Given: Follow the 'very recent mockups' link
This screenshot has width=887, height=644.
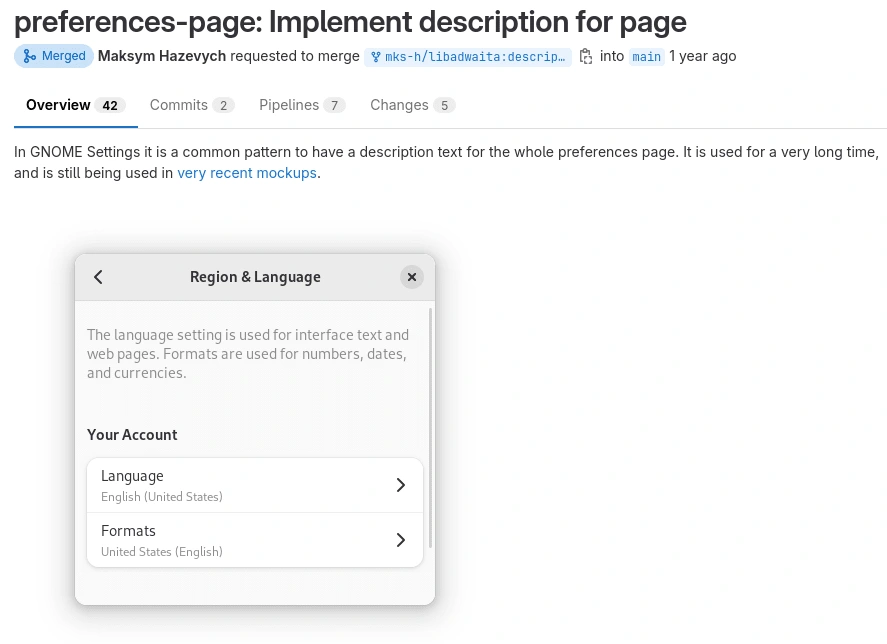Looking at the screenshot, I should [x=247, y=173].
